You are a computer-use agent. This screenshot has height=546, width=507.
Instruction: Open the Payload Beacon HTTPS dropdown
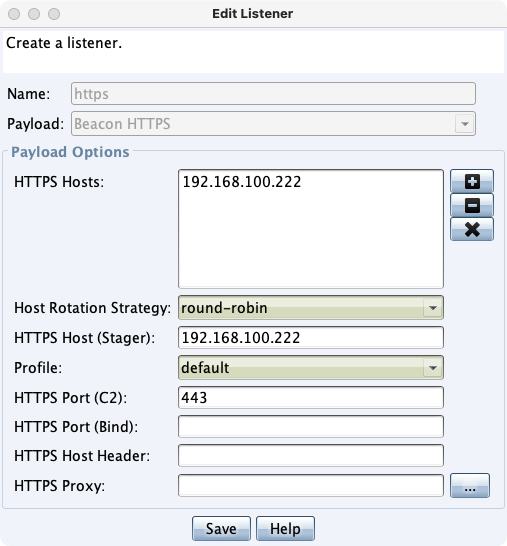(273, 124)
